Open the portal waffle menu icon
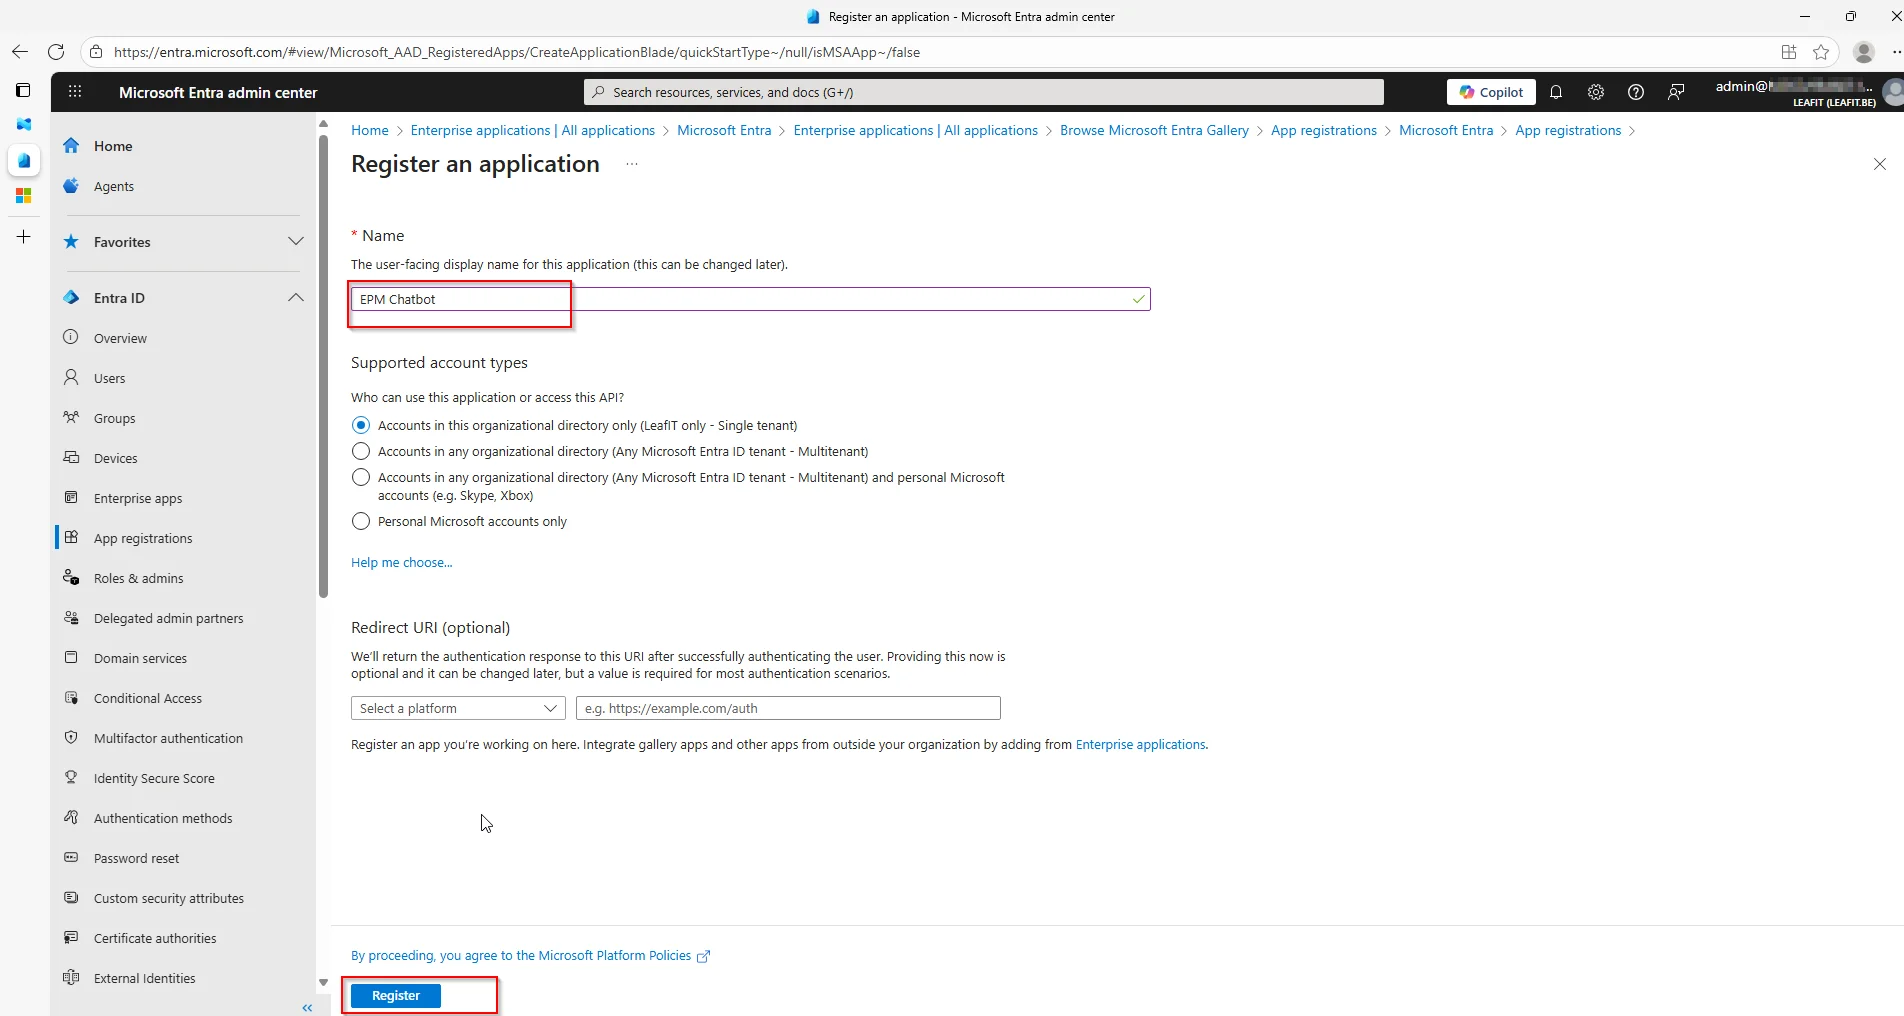The width and height of the screenshot is (1904, 1016). point(75,92)
